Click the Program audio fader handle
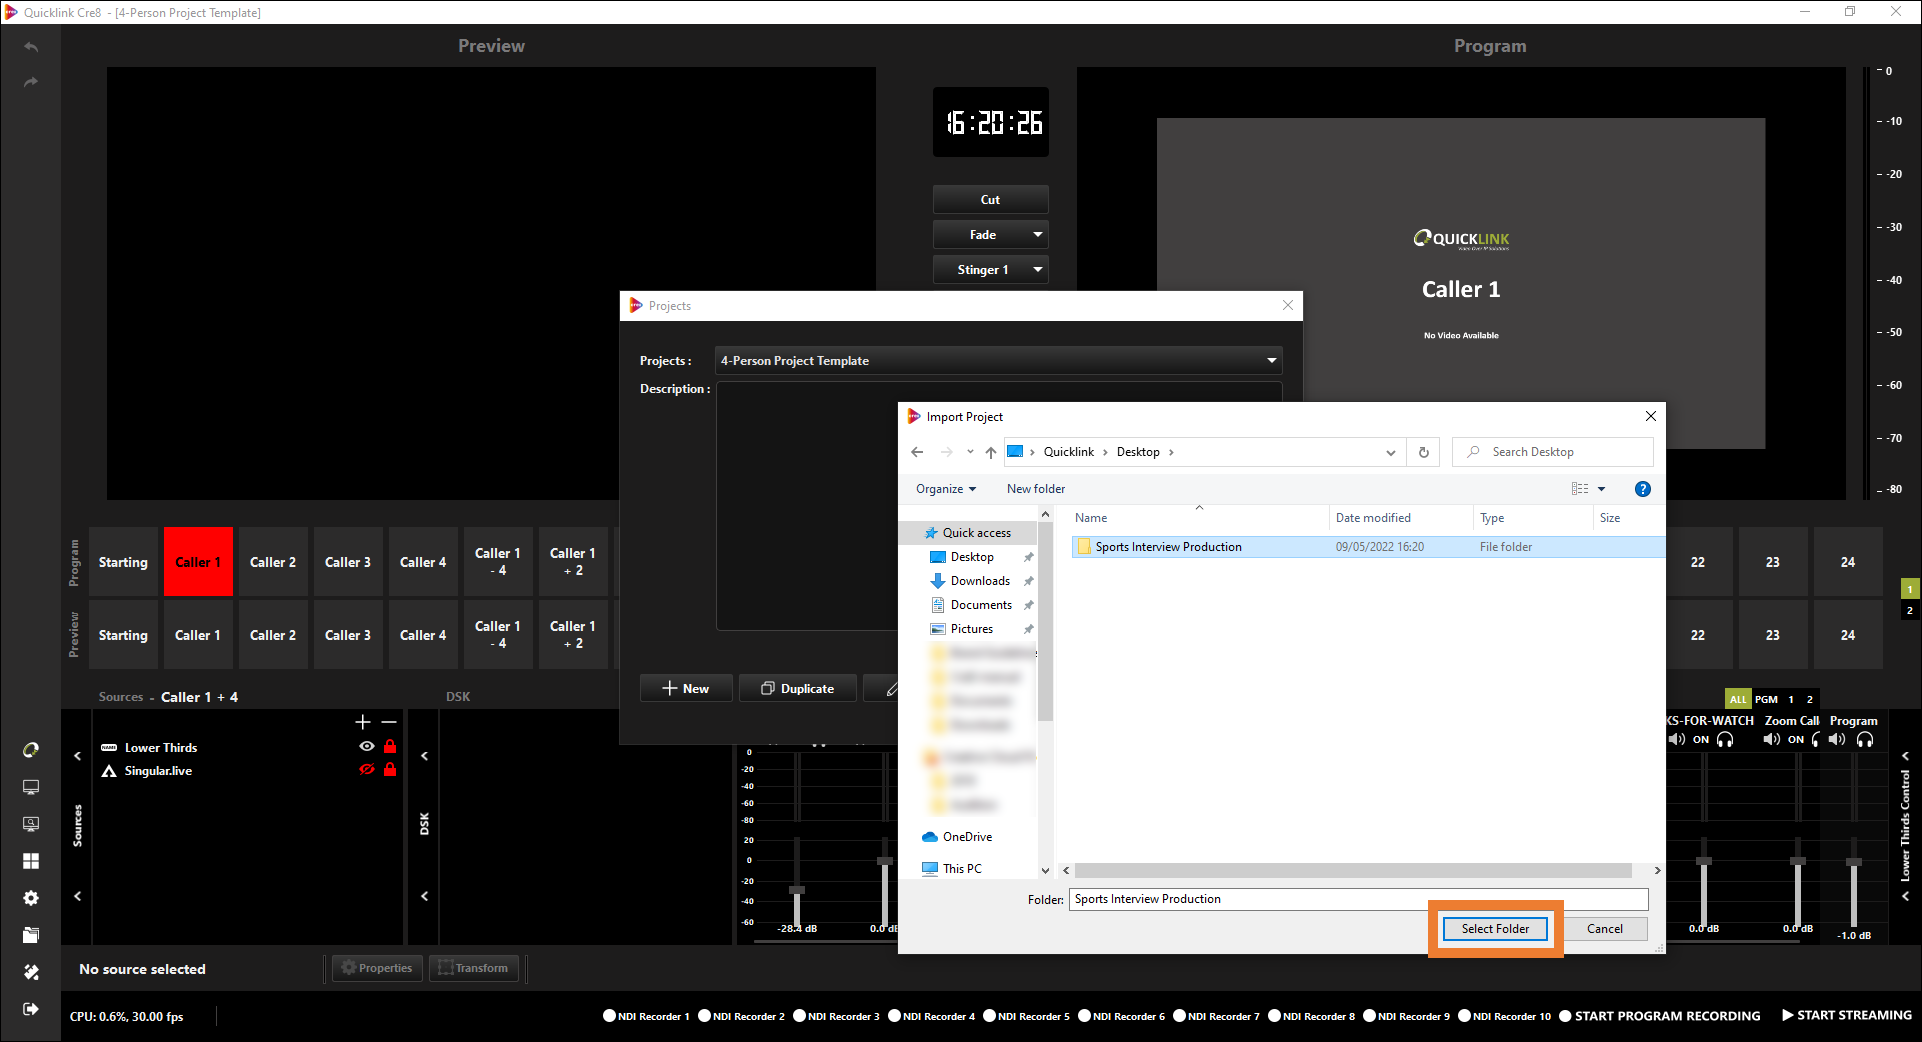The image size is (1922, 1042). point(1854,862)
